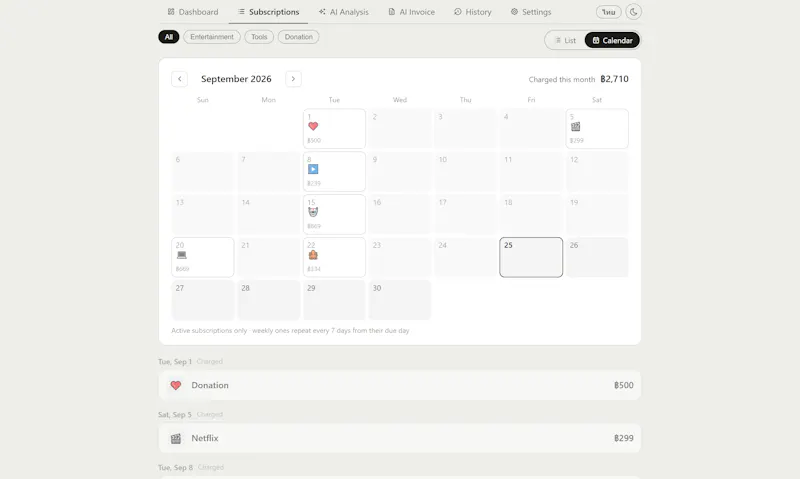
Task: Toggle dark mode with the moon icon
Action: click(633, 12)
